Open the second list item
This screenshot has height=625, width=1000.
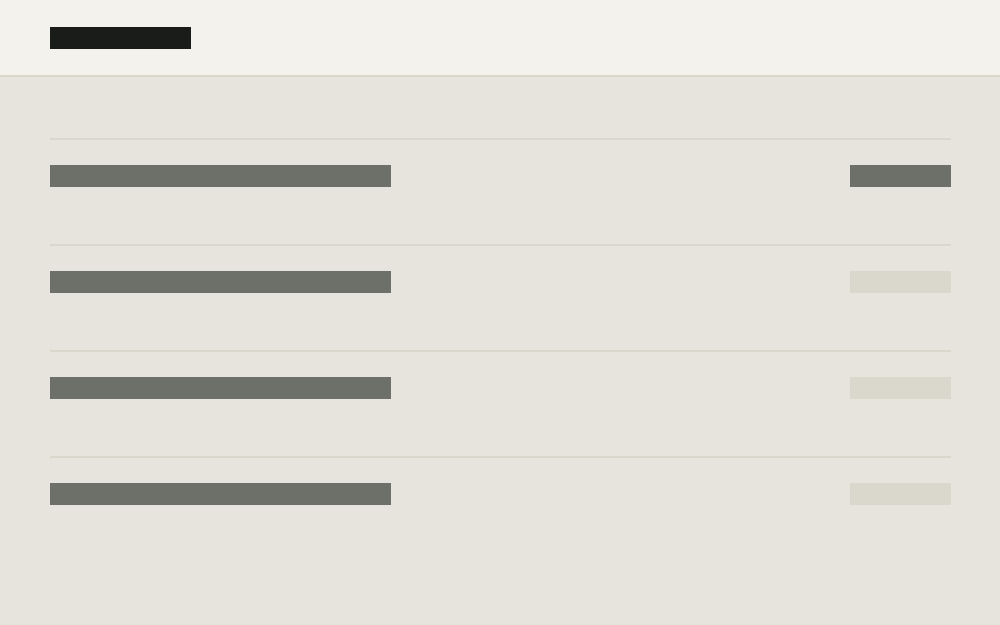(x=501, y=297)
